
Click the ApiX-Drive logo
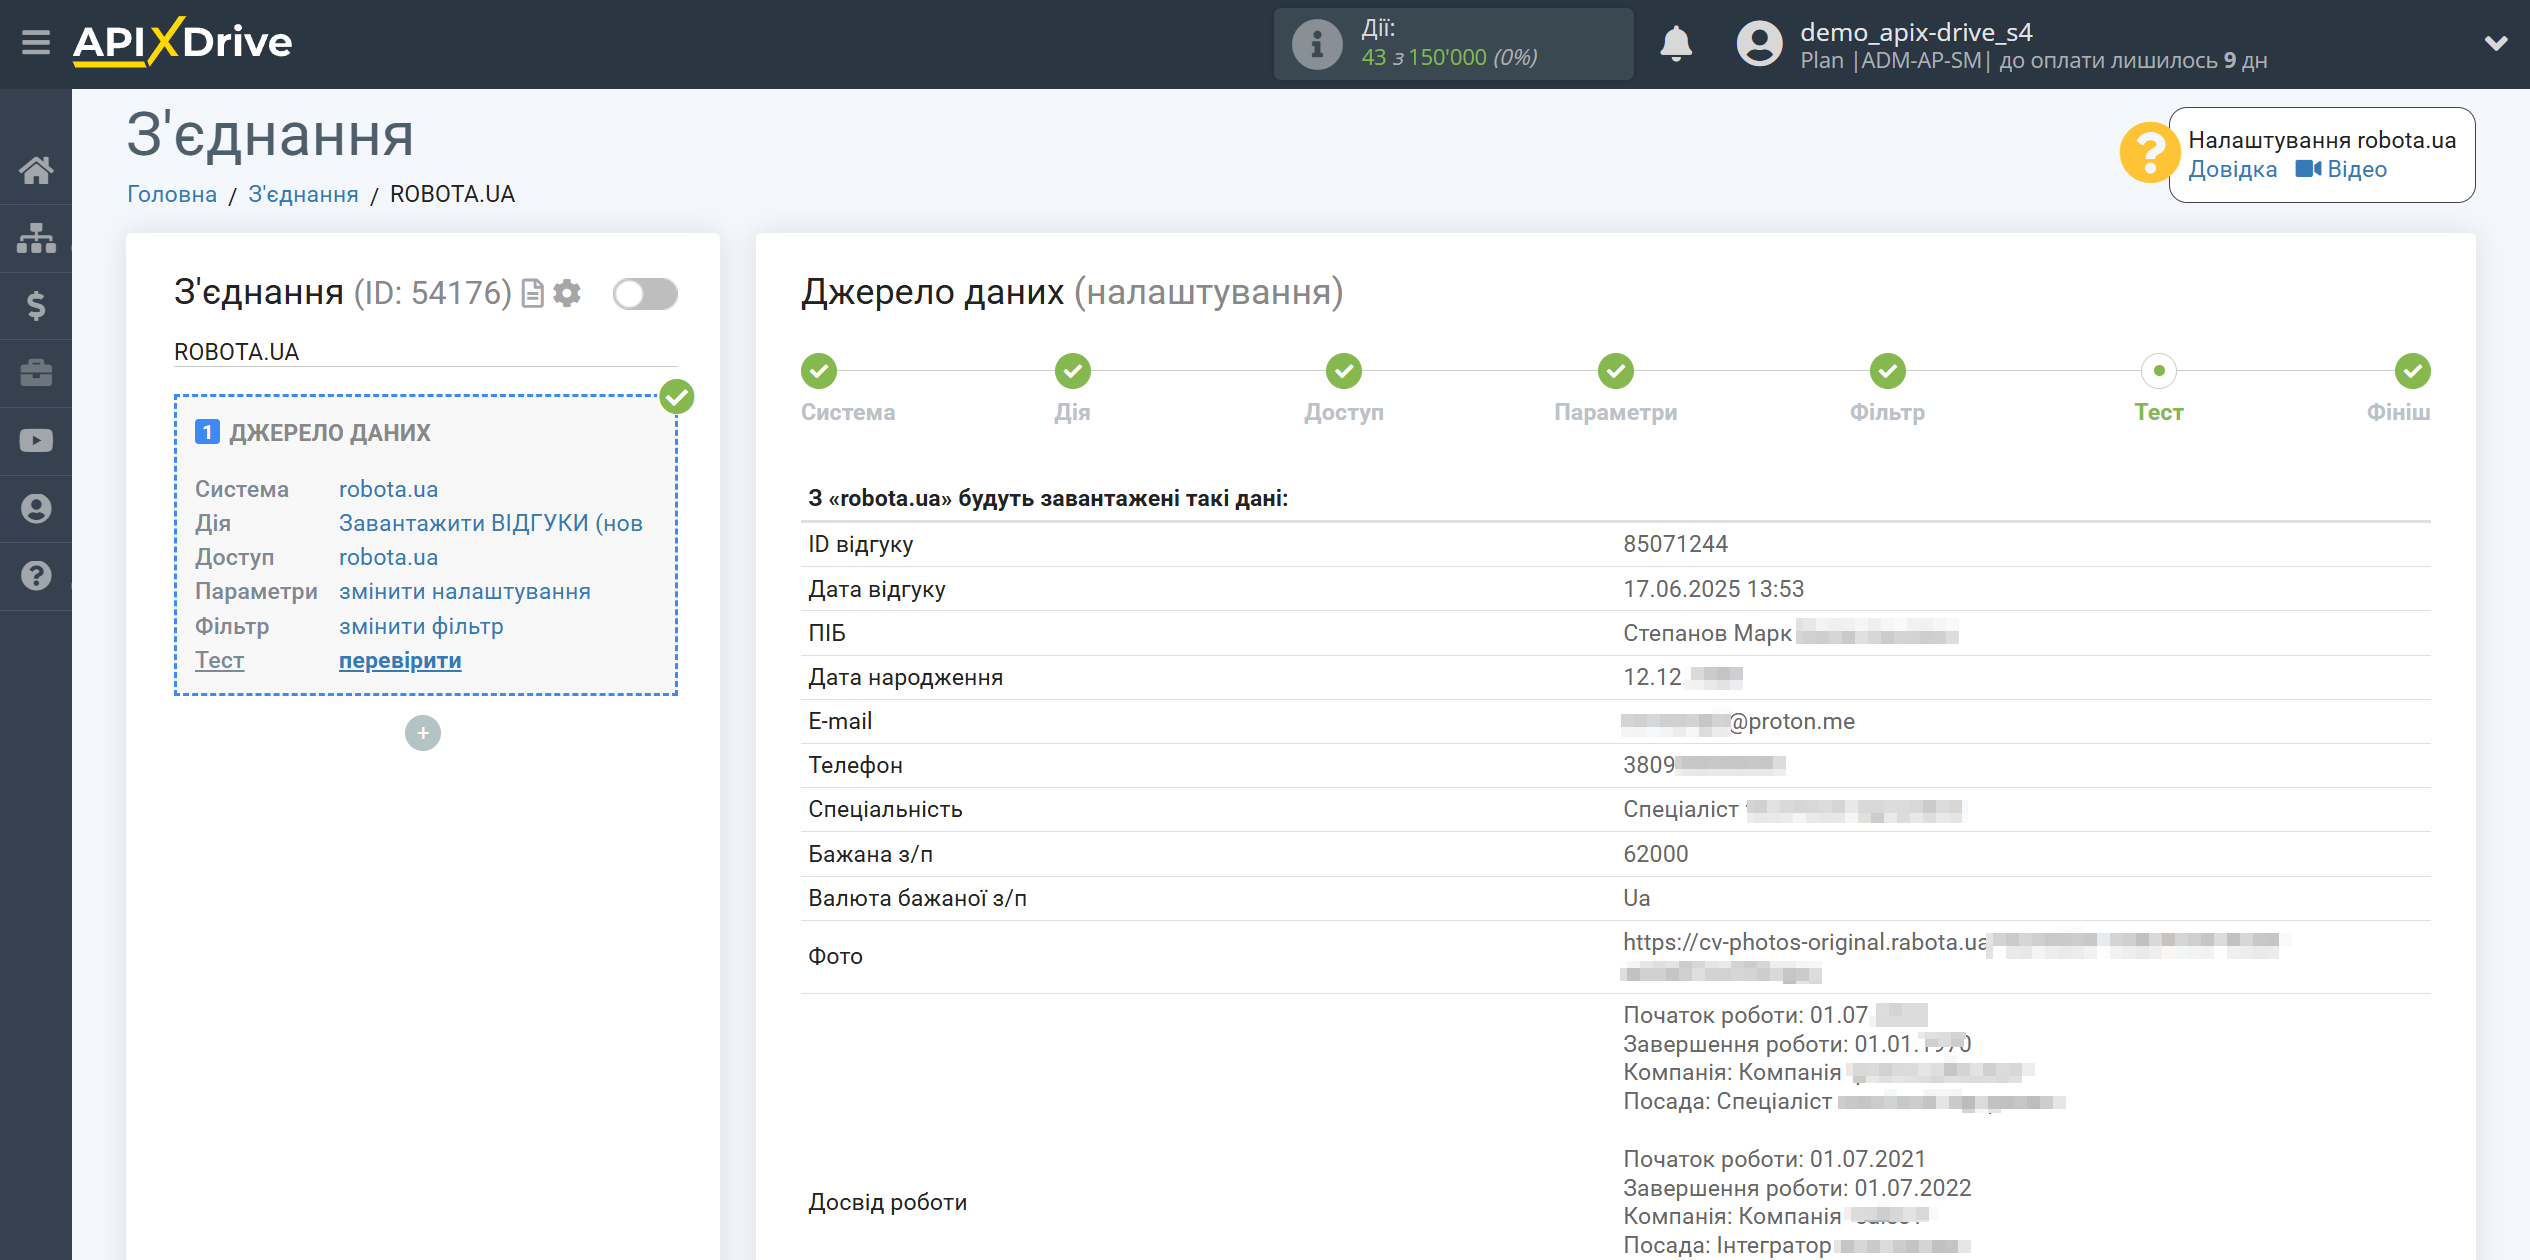(x=182, y=42)
